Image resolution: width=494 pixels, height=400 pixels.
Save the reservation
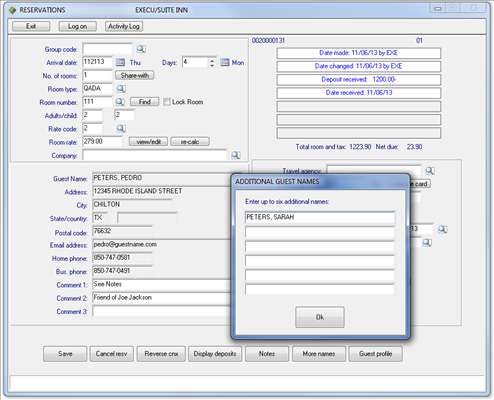pyautogui.click(x=65, y=354)
